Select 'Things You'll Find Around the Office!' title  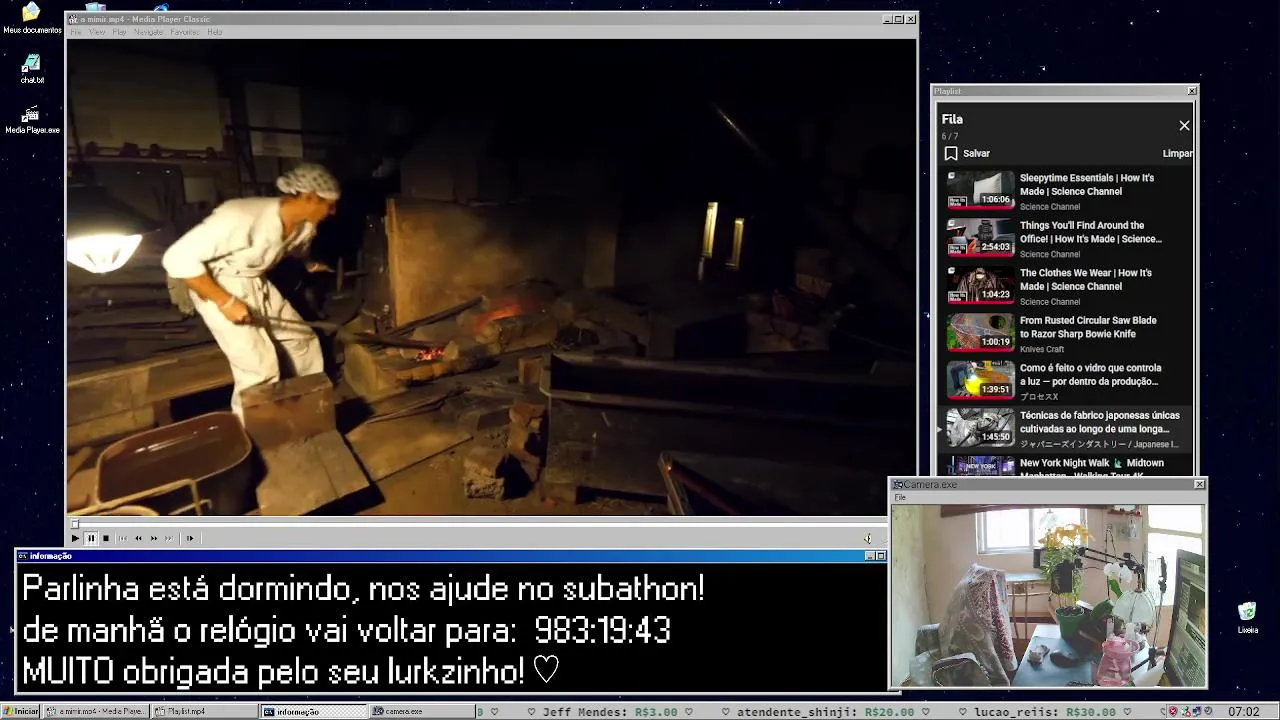(1091, 232)
